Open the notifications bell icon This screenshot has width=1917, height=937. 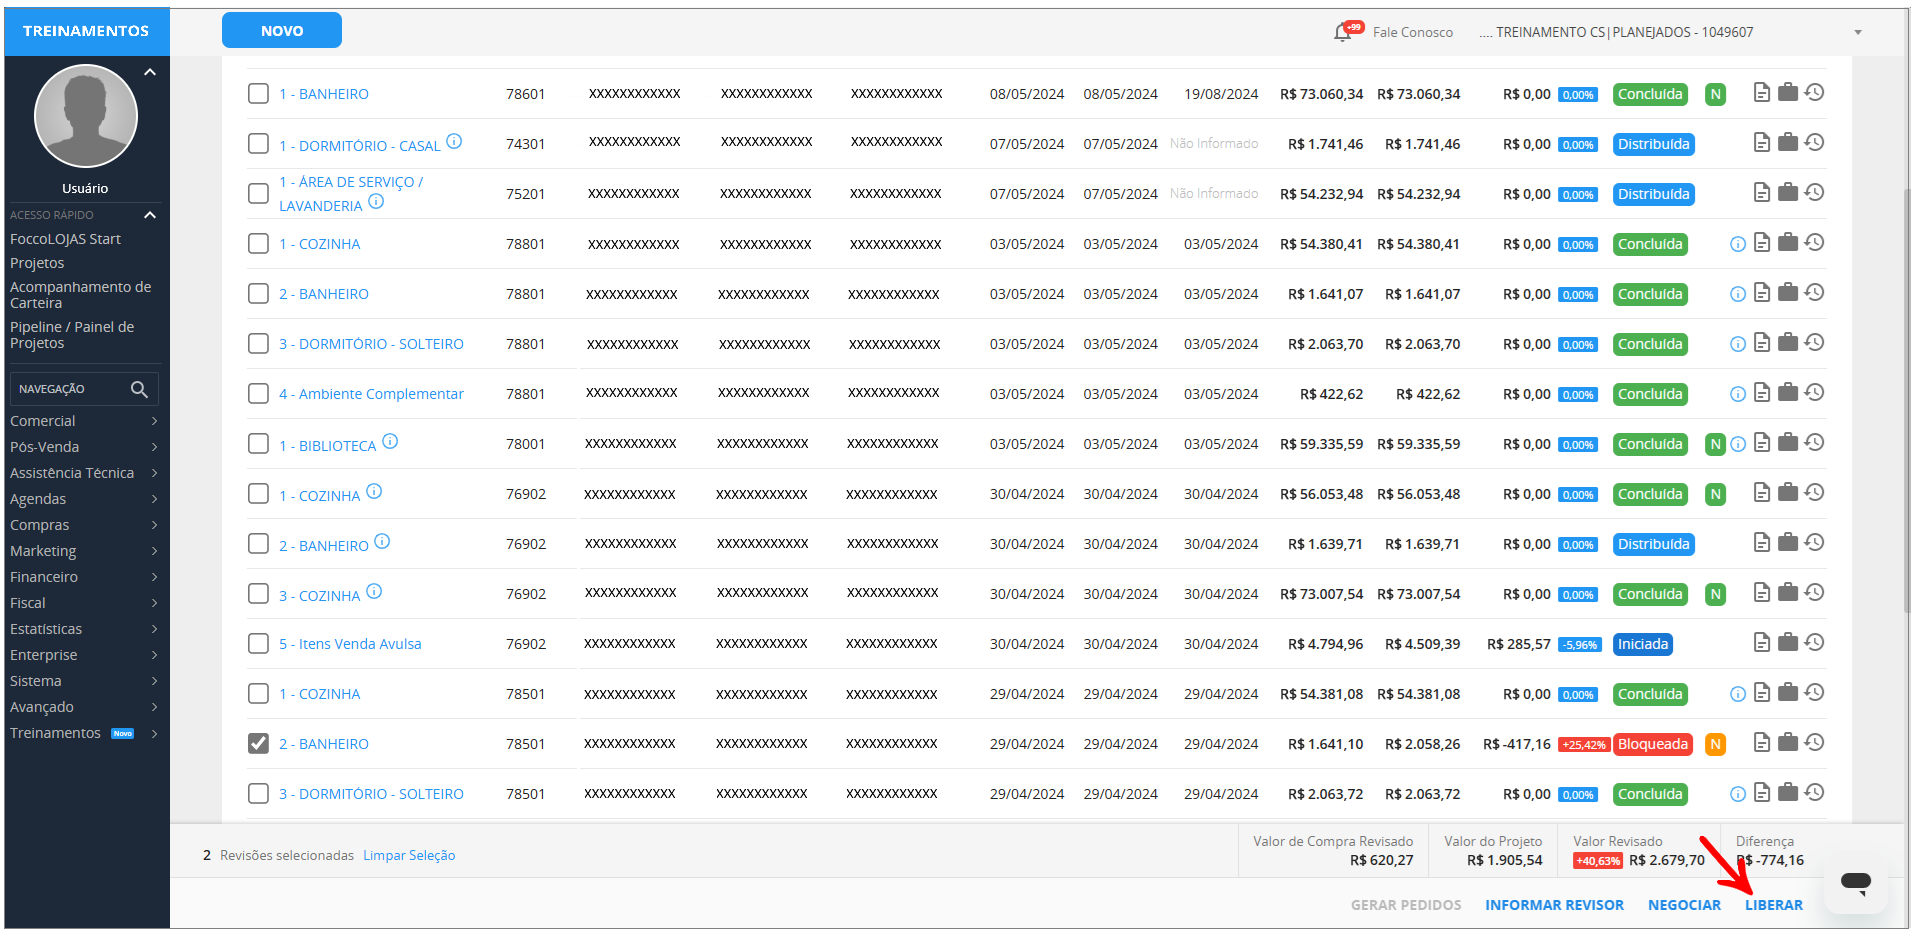click(x=1343, y=32)
